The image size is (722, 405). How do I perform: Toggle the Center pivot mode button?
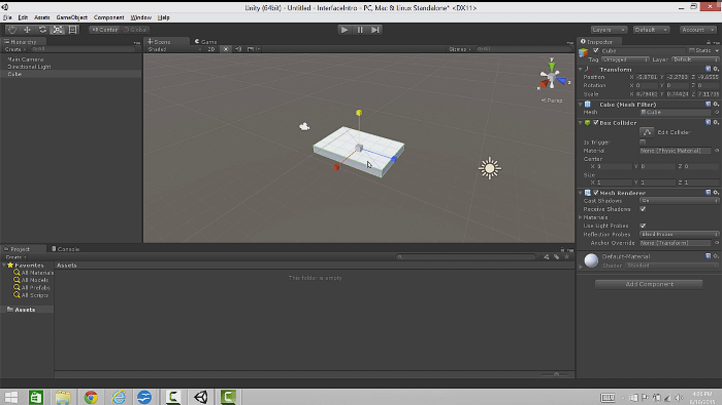(105, 29)
